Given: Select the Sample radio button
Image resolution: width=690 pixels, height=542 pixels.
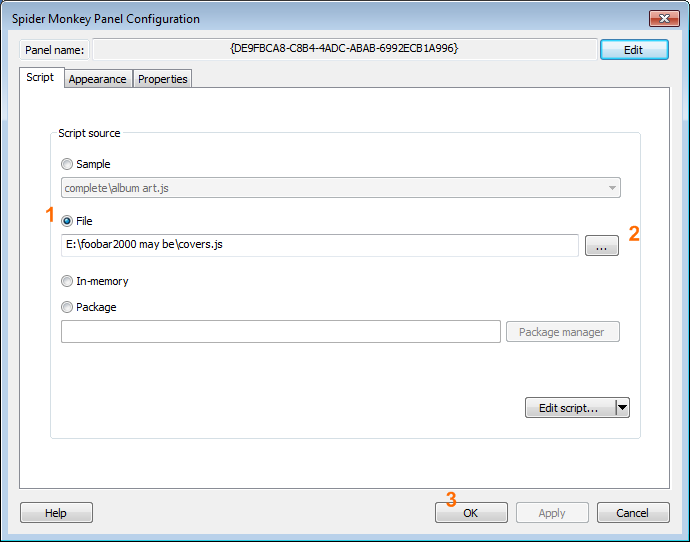Looking at the screenshot, I should [x=67, y=164].
